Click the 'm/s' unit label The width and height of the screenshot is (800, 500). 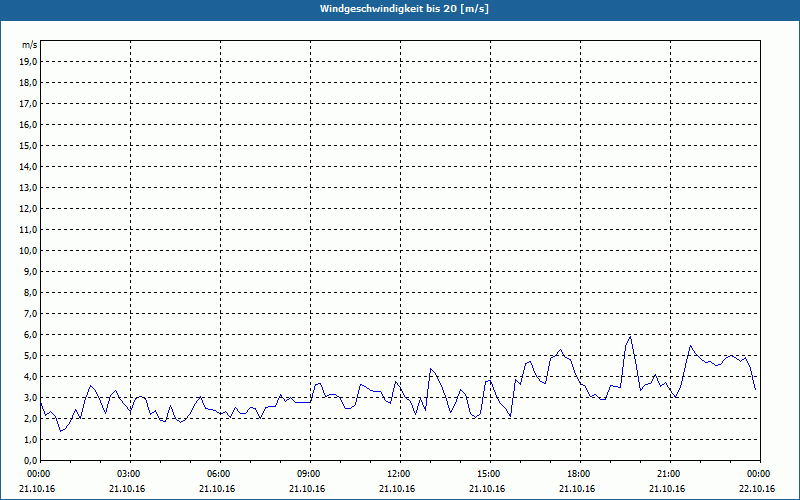(x=30, y=45)
